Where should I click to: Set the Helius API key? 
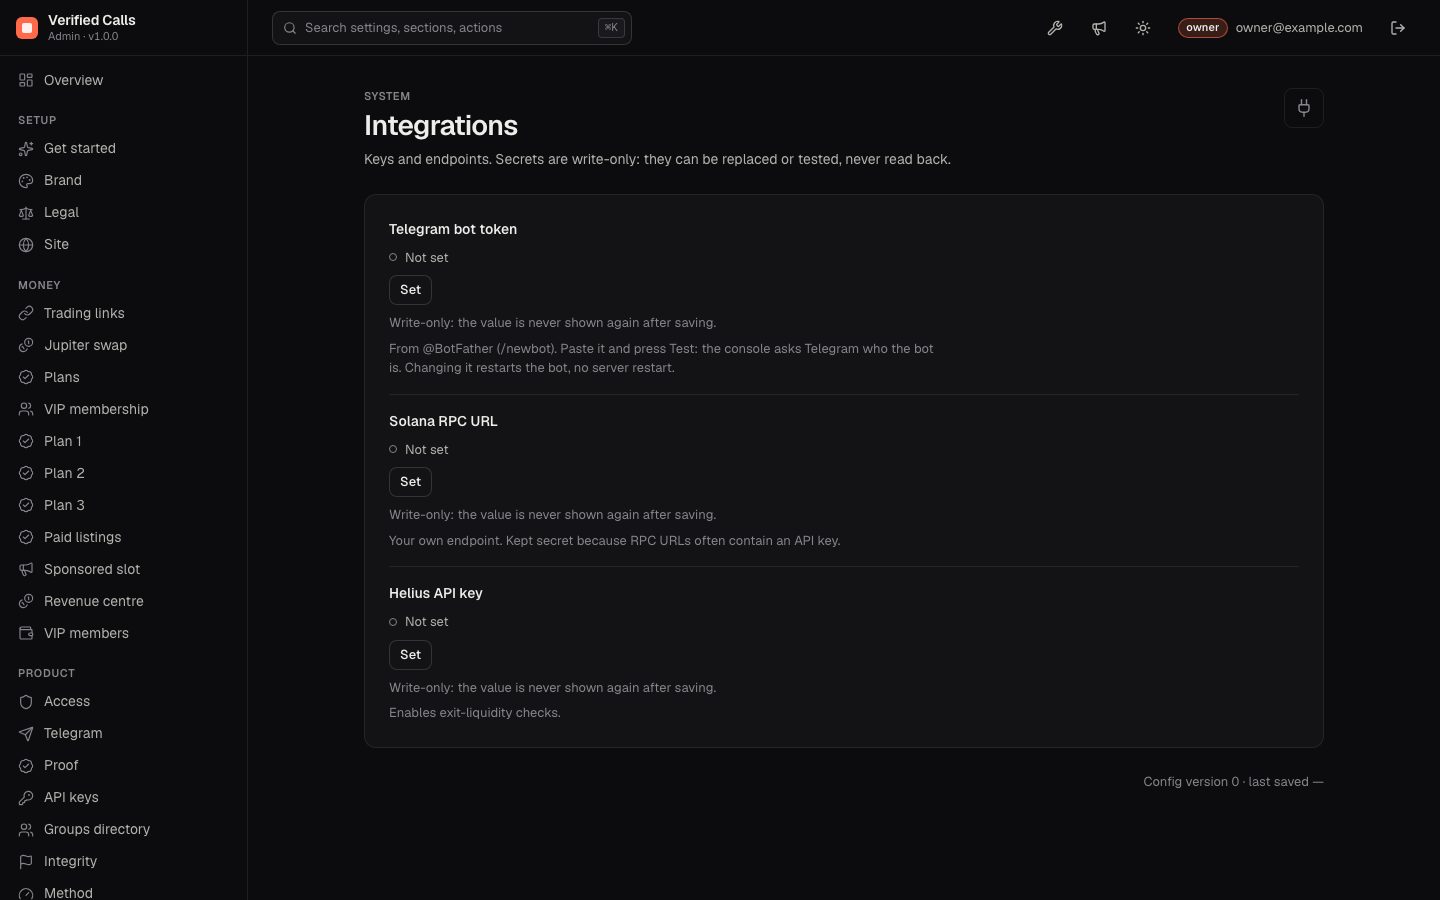tap(410, 655)
